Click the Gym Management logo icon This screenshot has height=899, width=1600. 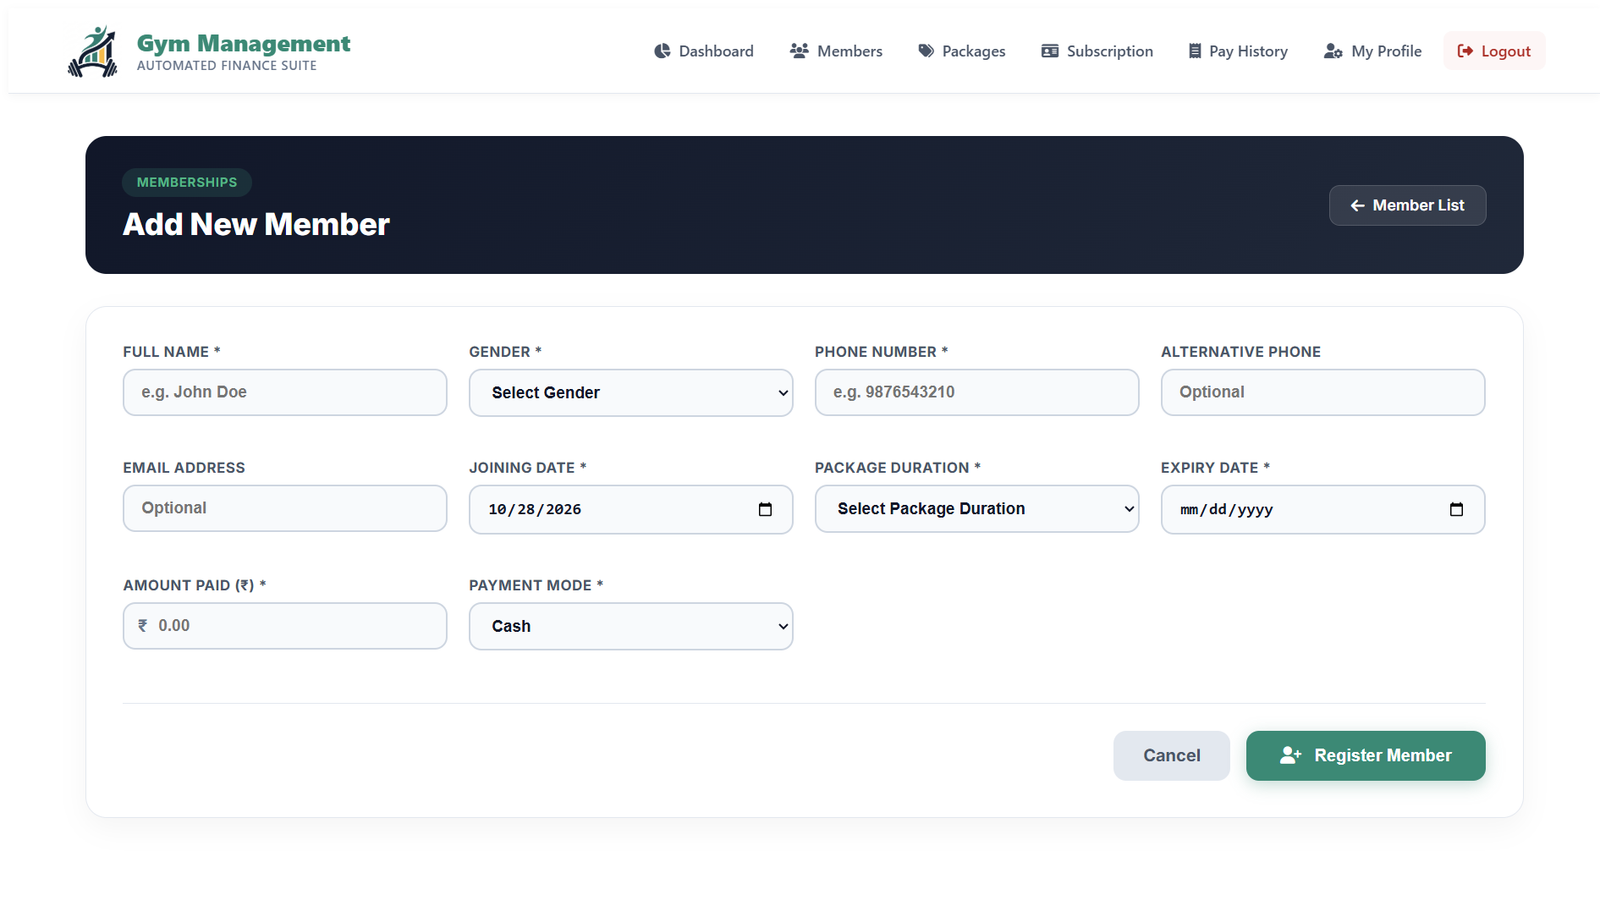point(93,52)
